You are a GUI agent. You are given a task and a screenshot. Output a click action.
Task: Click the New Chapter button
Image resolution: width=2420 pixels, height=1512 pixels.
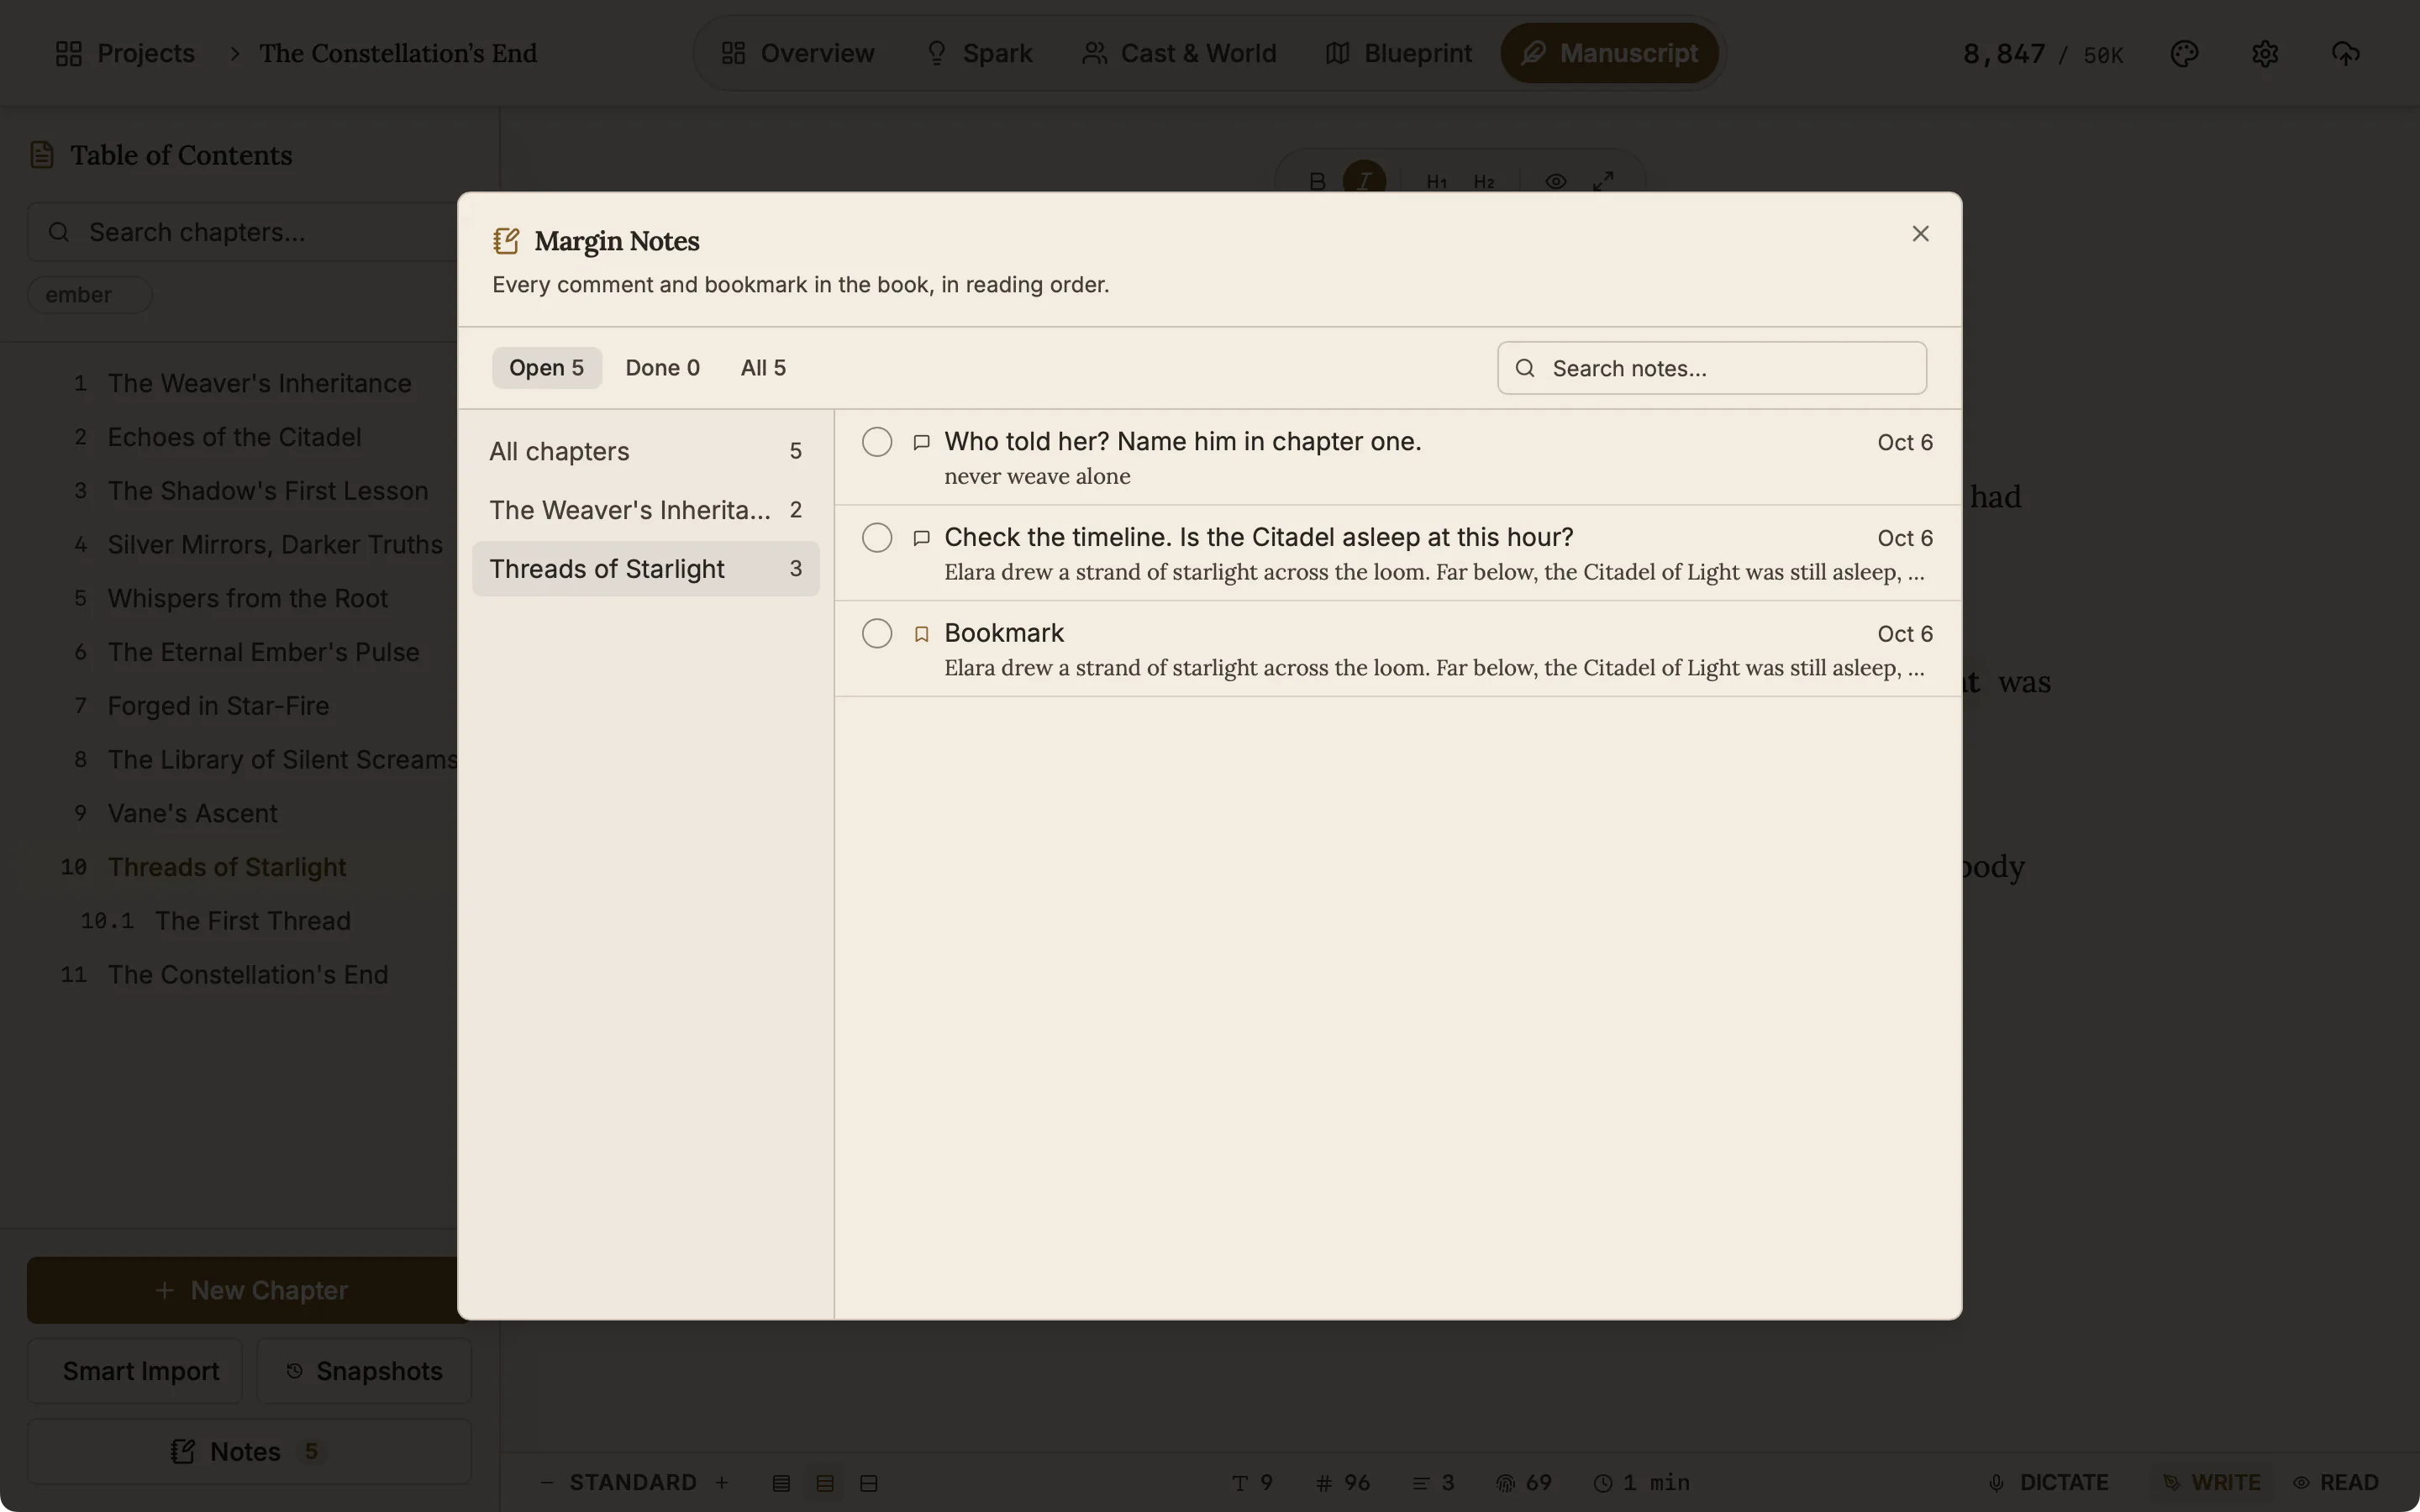[x=250, y=1290]
